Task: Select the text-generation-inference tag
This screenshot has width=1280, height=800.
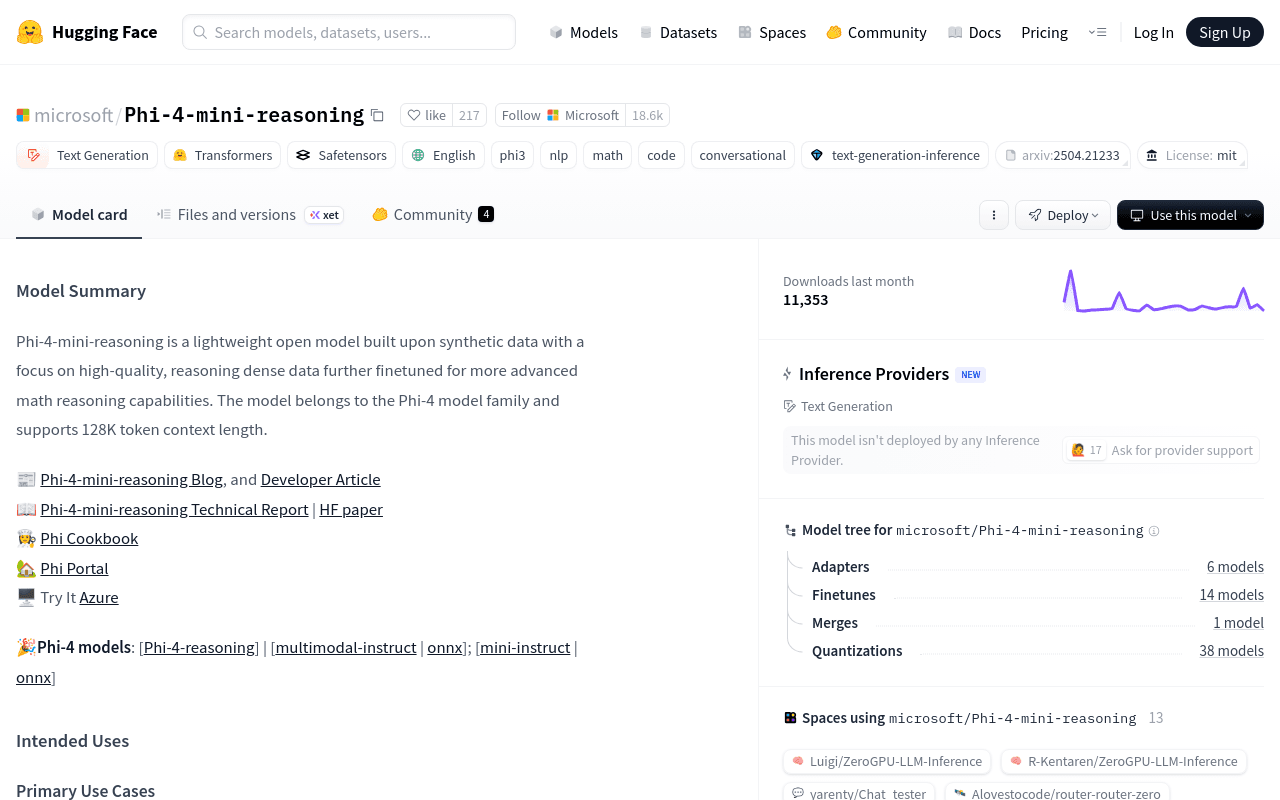Action: point(895,155)
